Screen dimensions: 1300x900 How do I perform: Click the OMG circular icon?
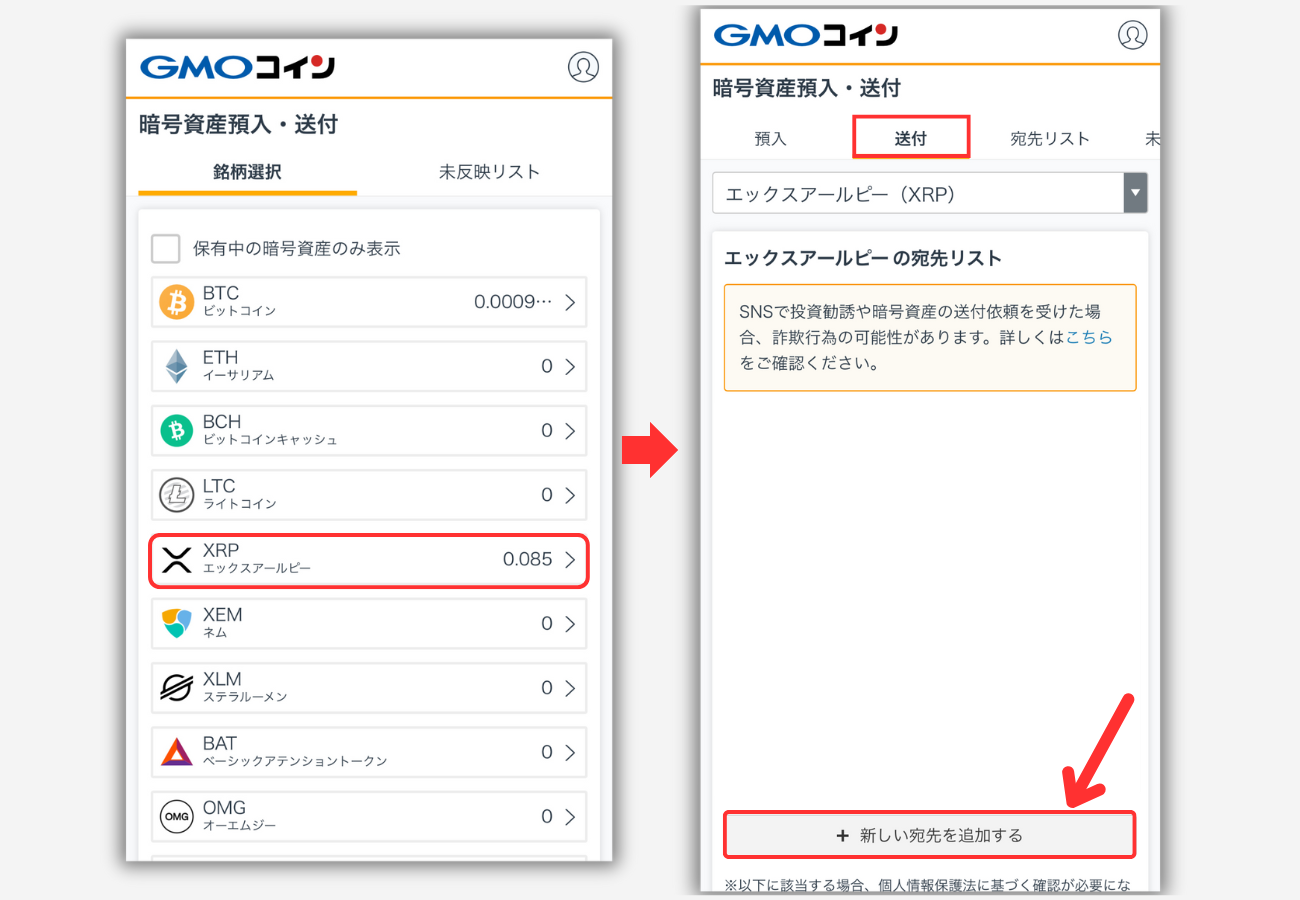pos(176,817)
